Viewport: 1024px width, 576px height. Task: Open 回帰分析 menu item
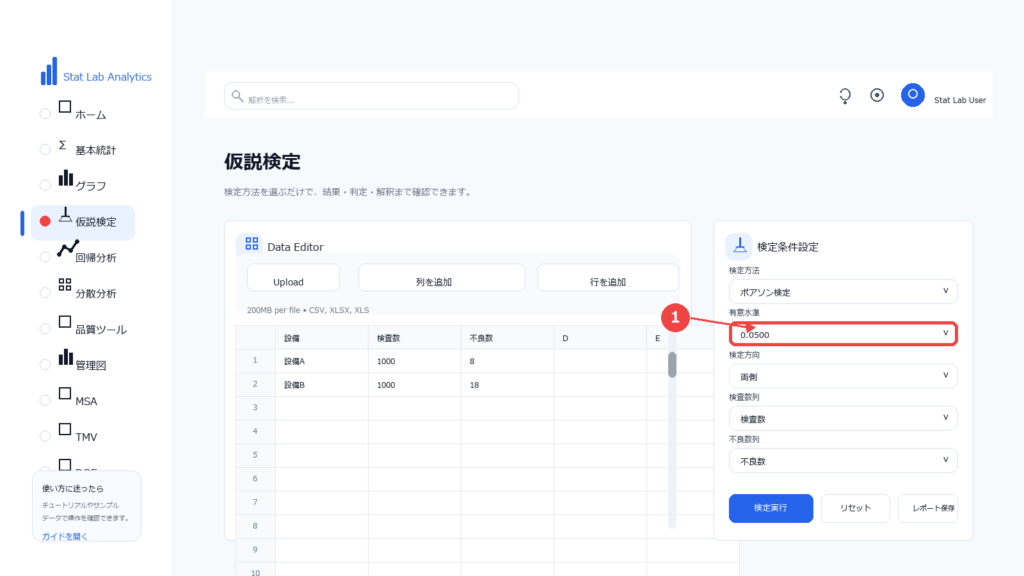(95, 258)
